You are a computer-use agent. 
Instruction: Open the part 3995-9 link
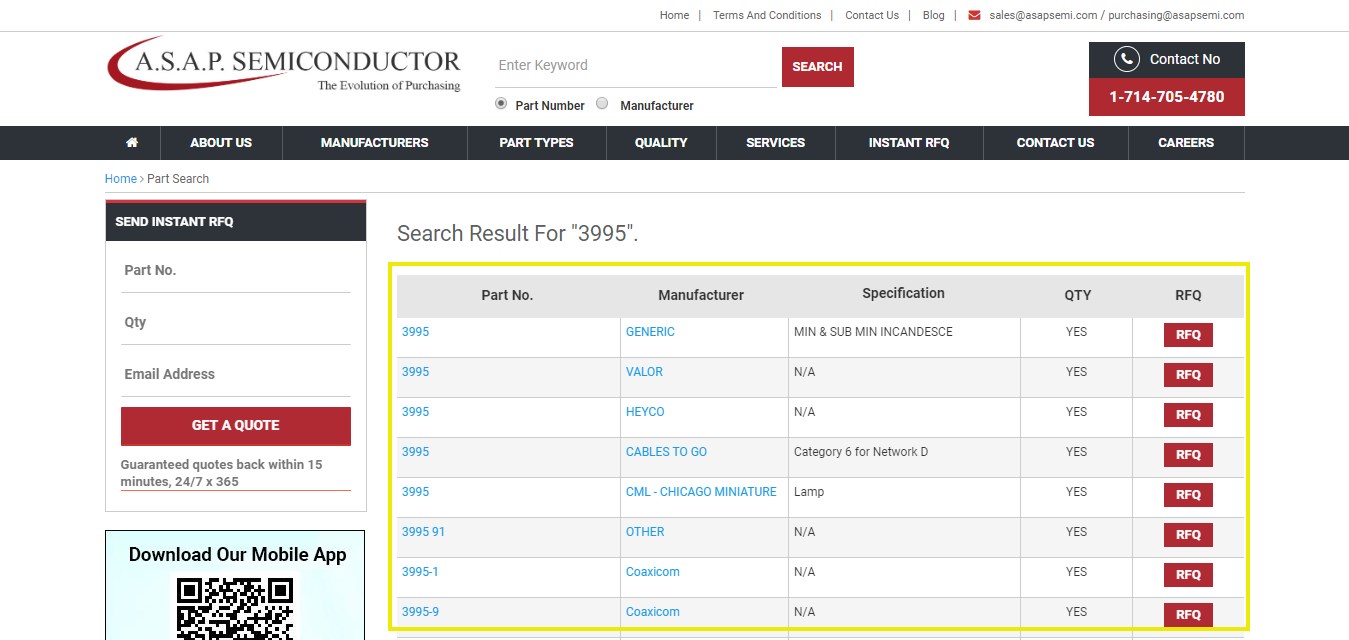coord(420,612)
